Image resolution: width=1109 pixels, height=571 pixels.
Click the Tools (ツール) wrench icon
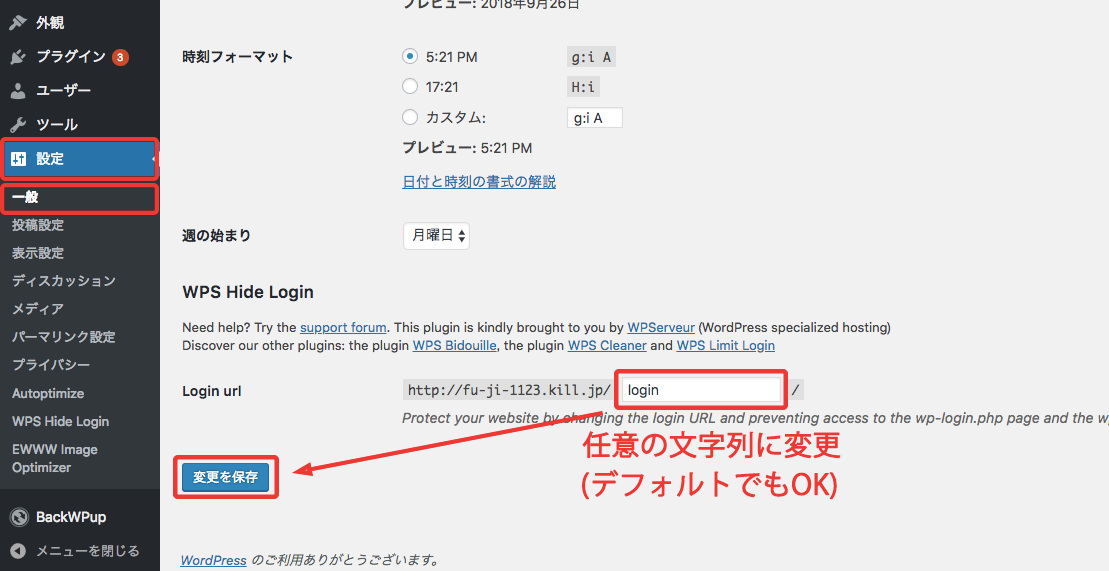tap(18, 125)
